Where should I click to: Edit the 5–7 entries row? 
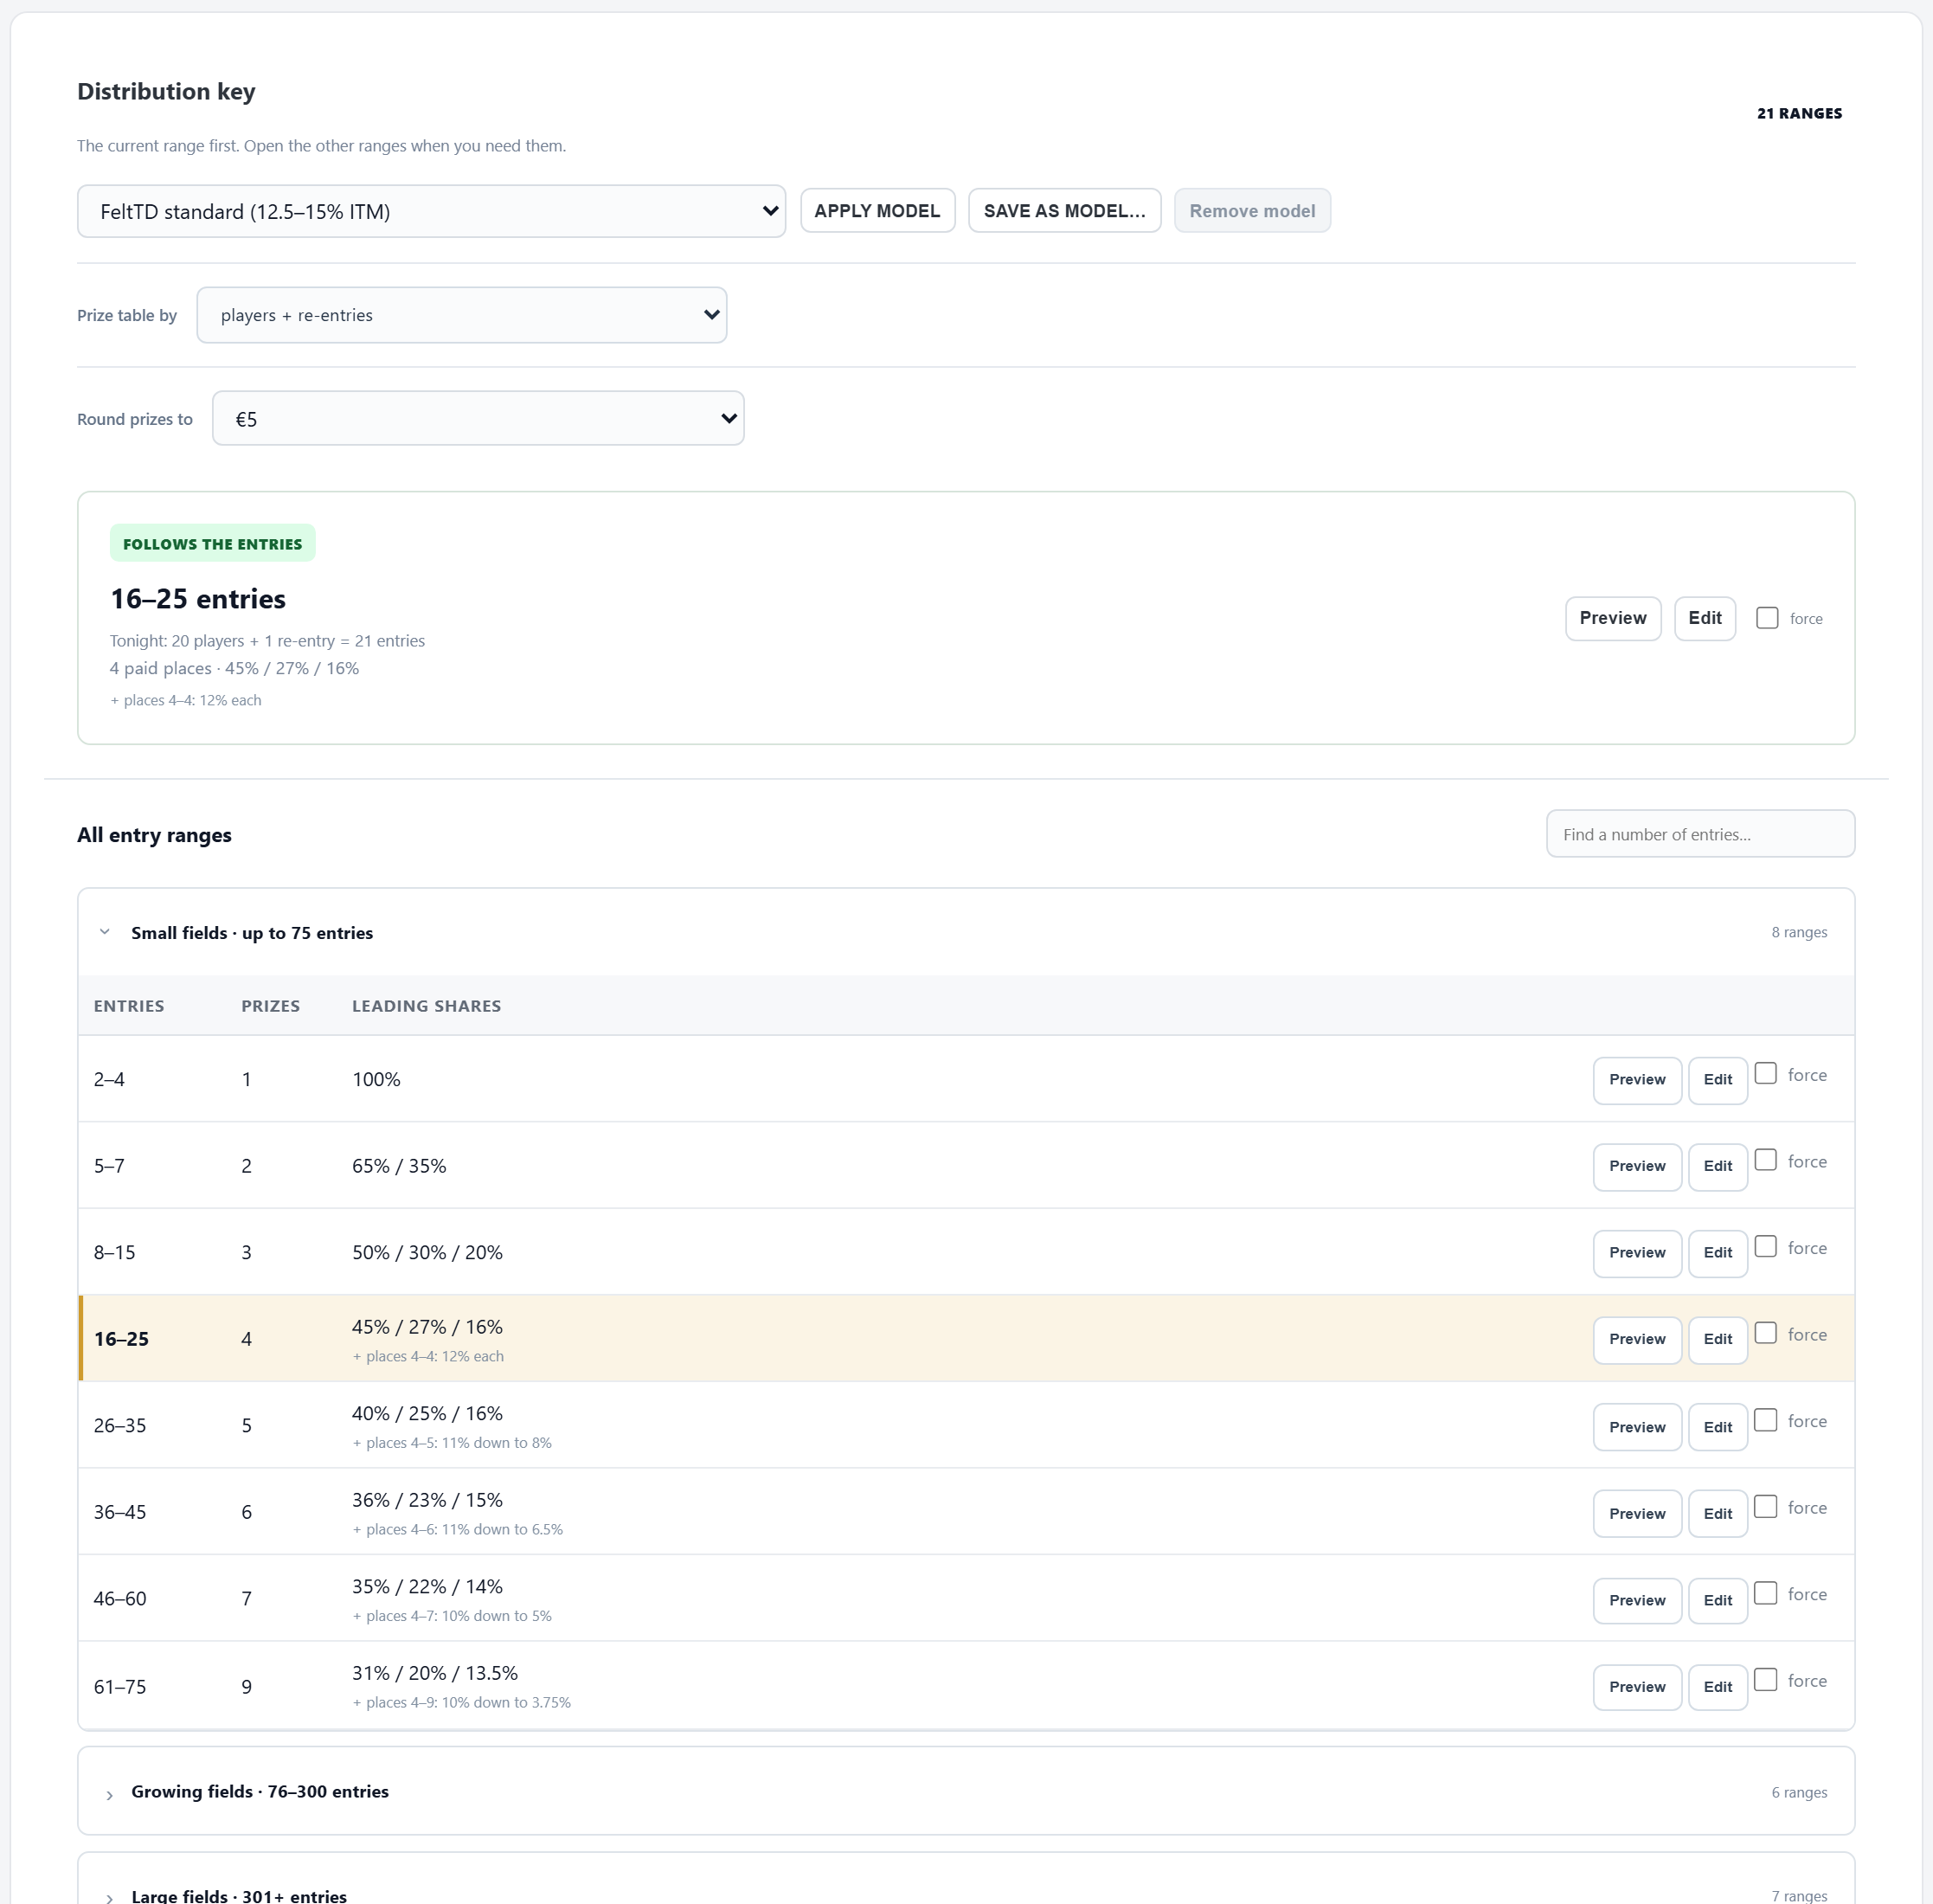(x=1717, y=1166)
